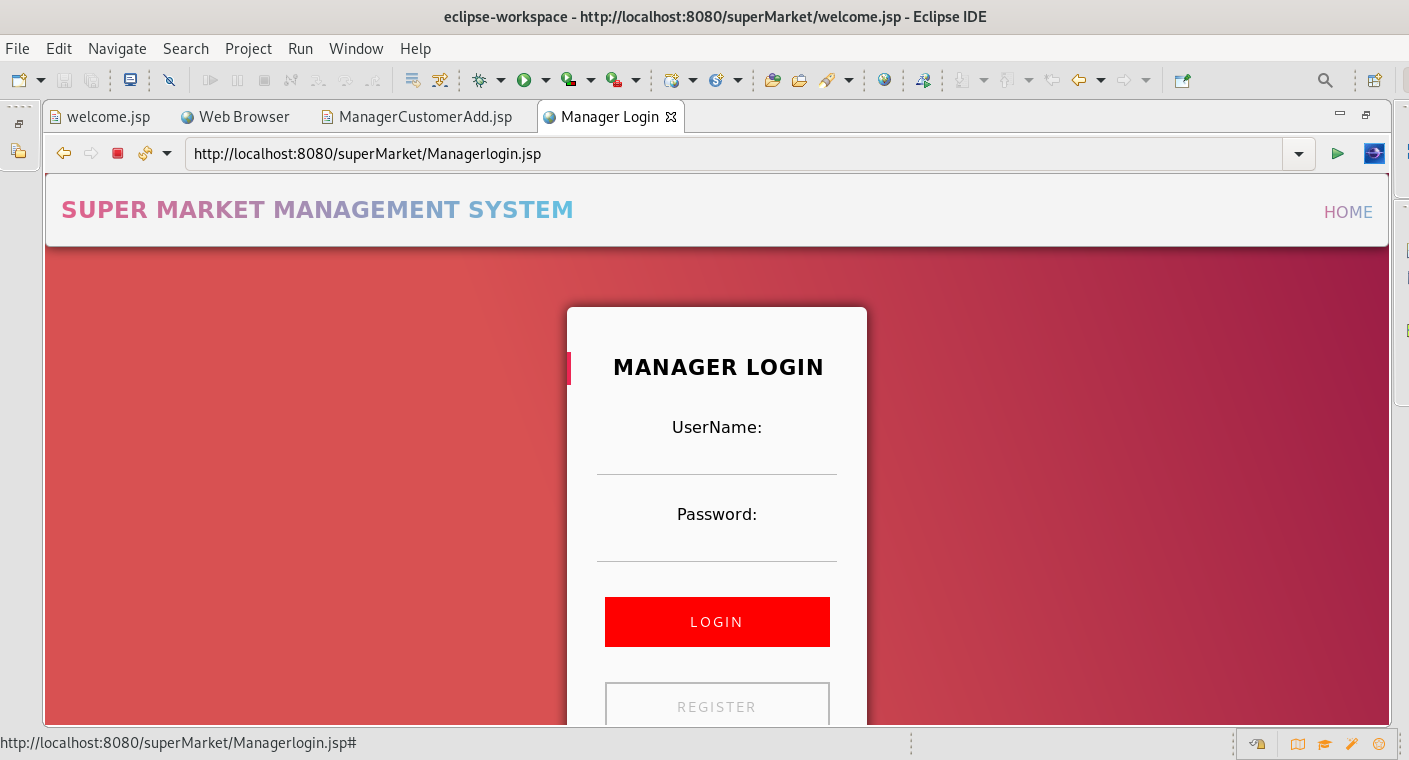This screenshot has width=1409, height=760.
Task: Click the Open Web Browser globe icon
Action: click(x=884, y=80)
